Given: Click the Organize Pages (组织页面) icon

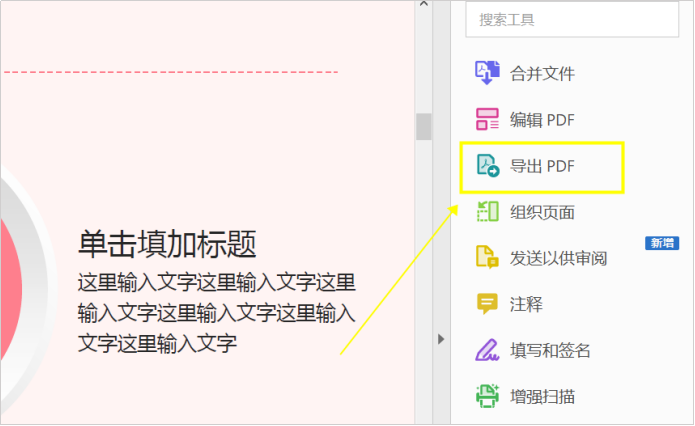Looking at the screenshot, I should tap(488, 211).
